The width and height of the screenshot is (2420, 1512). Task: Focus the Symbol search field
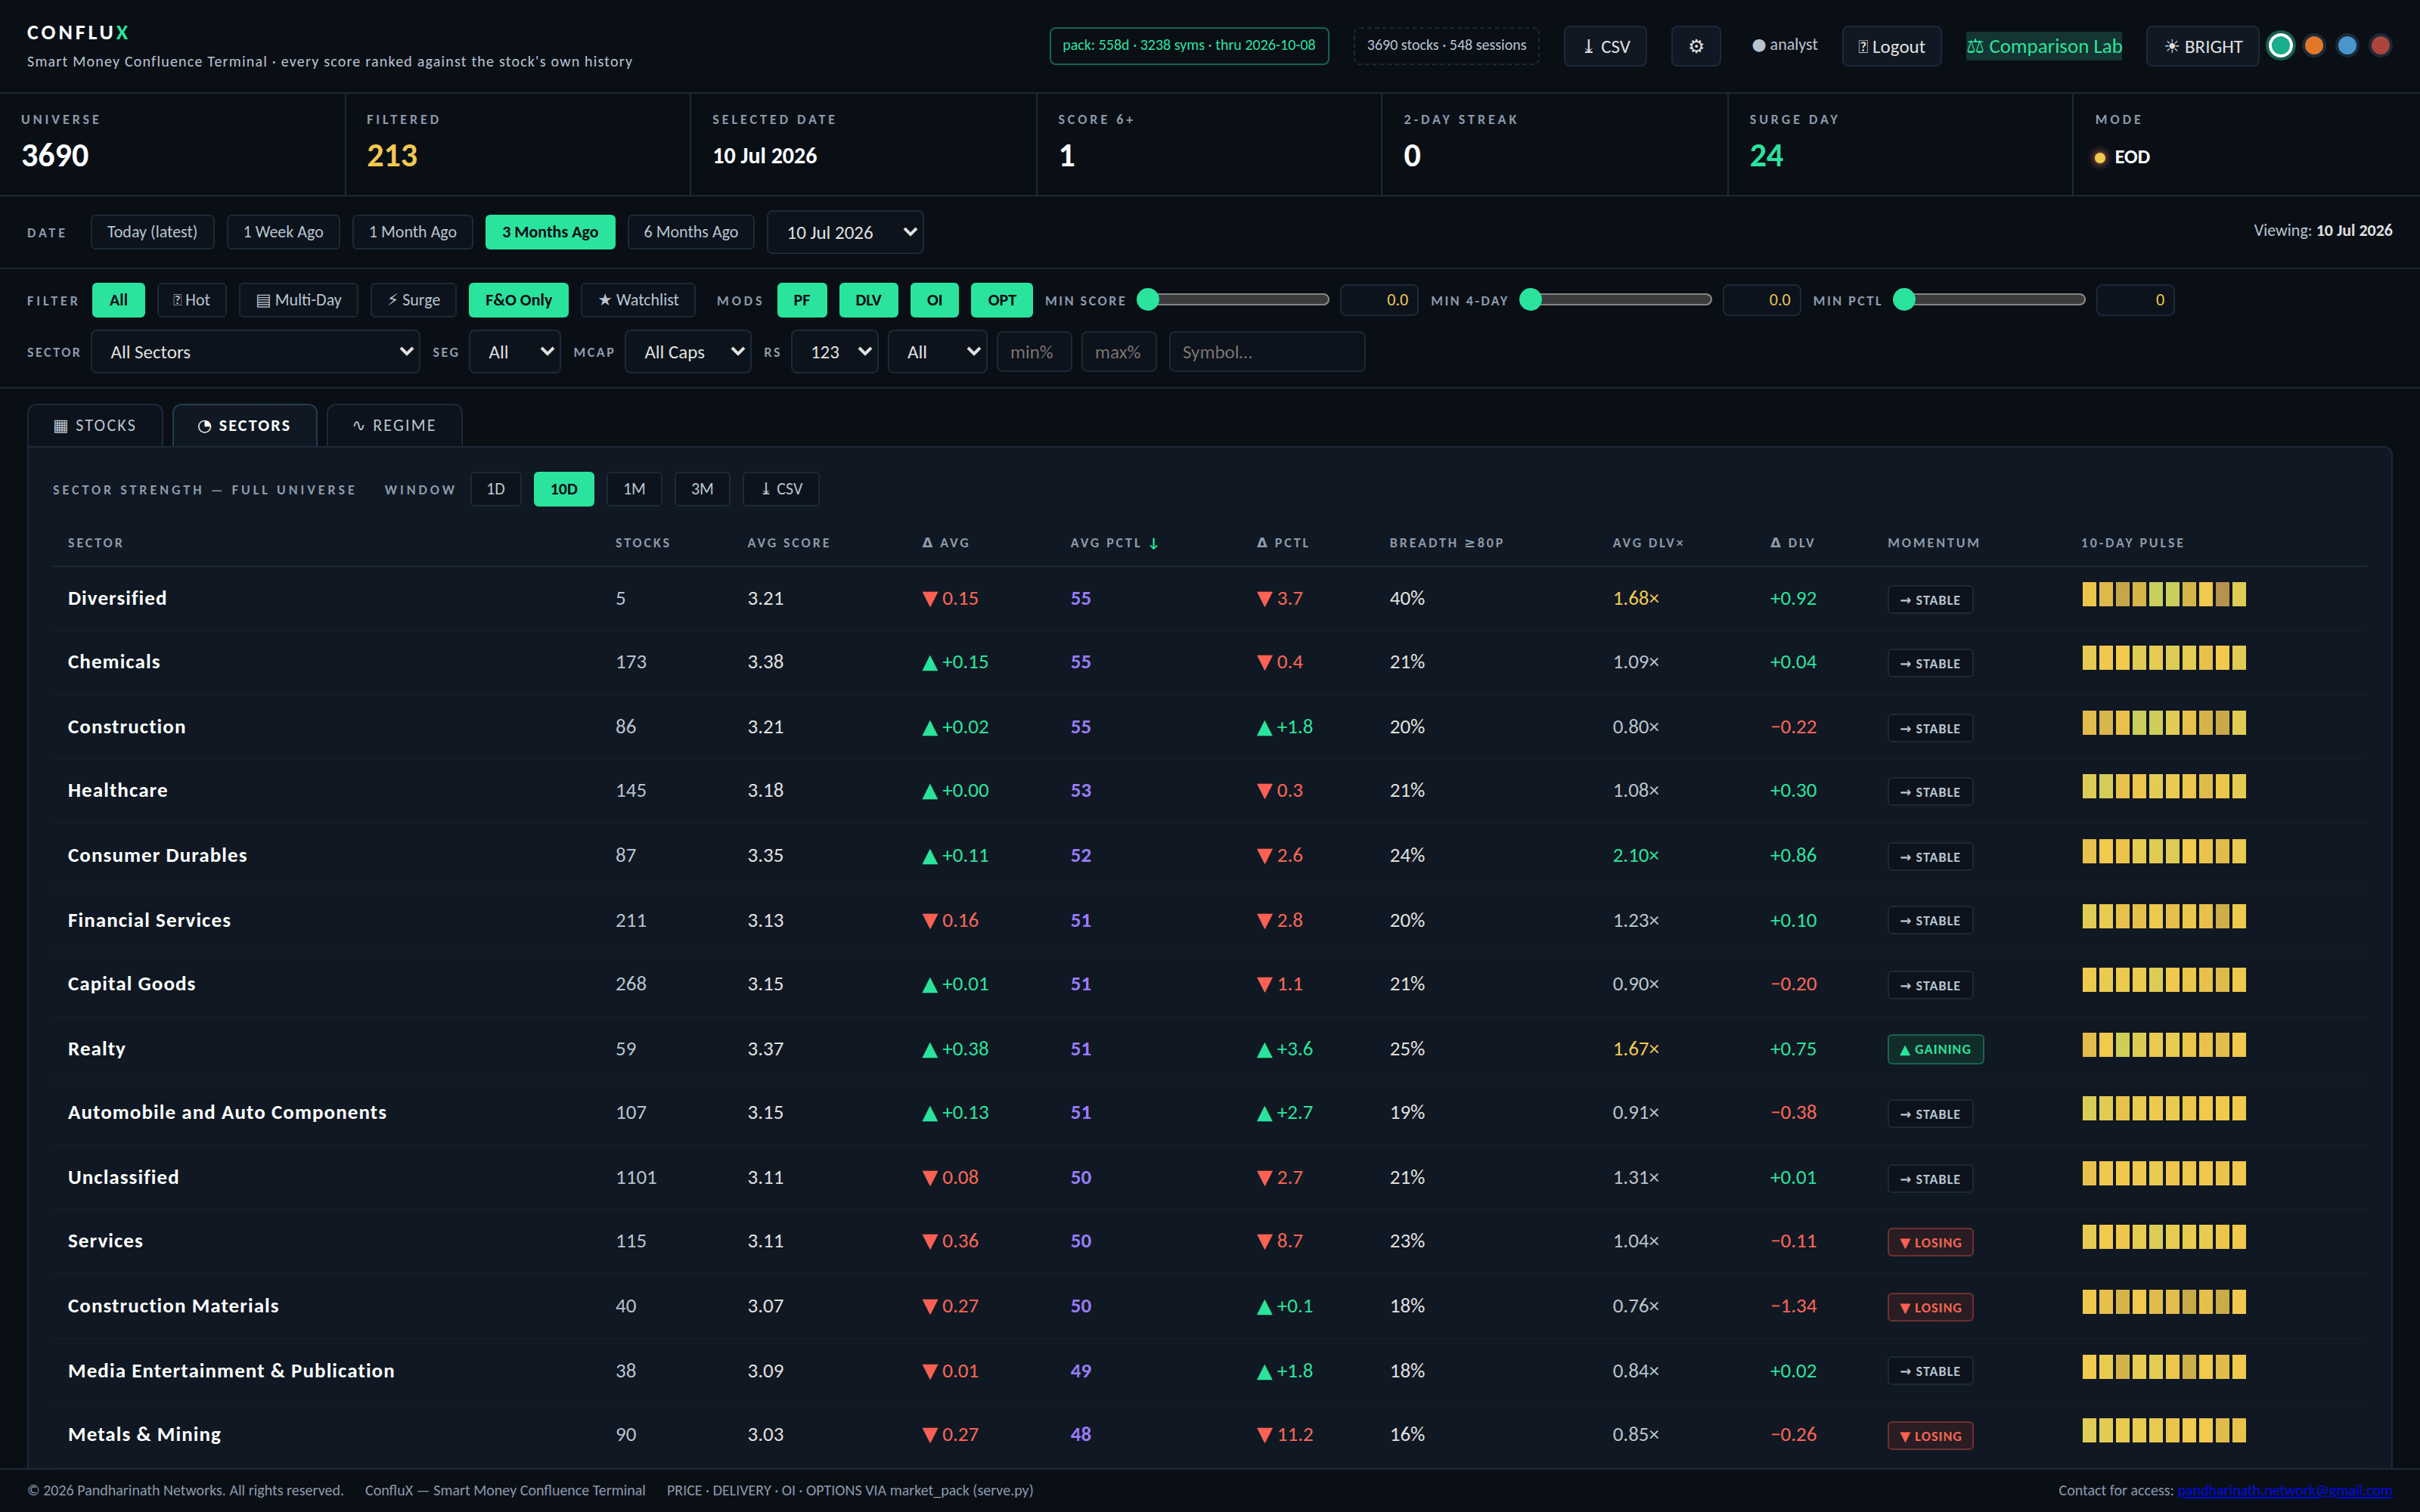tap(1267, 352)
